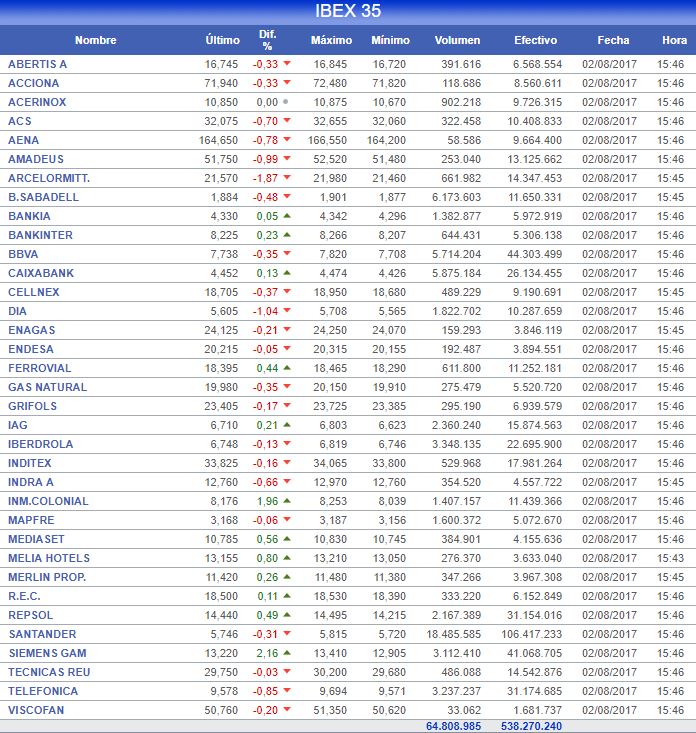The width and height of the screenshot is (696, 733).
Task: Open the AMADEUS stock link
Action: pos(36,159)
